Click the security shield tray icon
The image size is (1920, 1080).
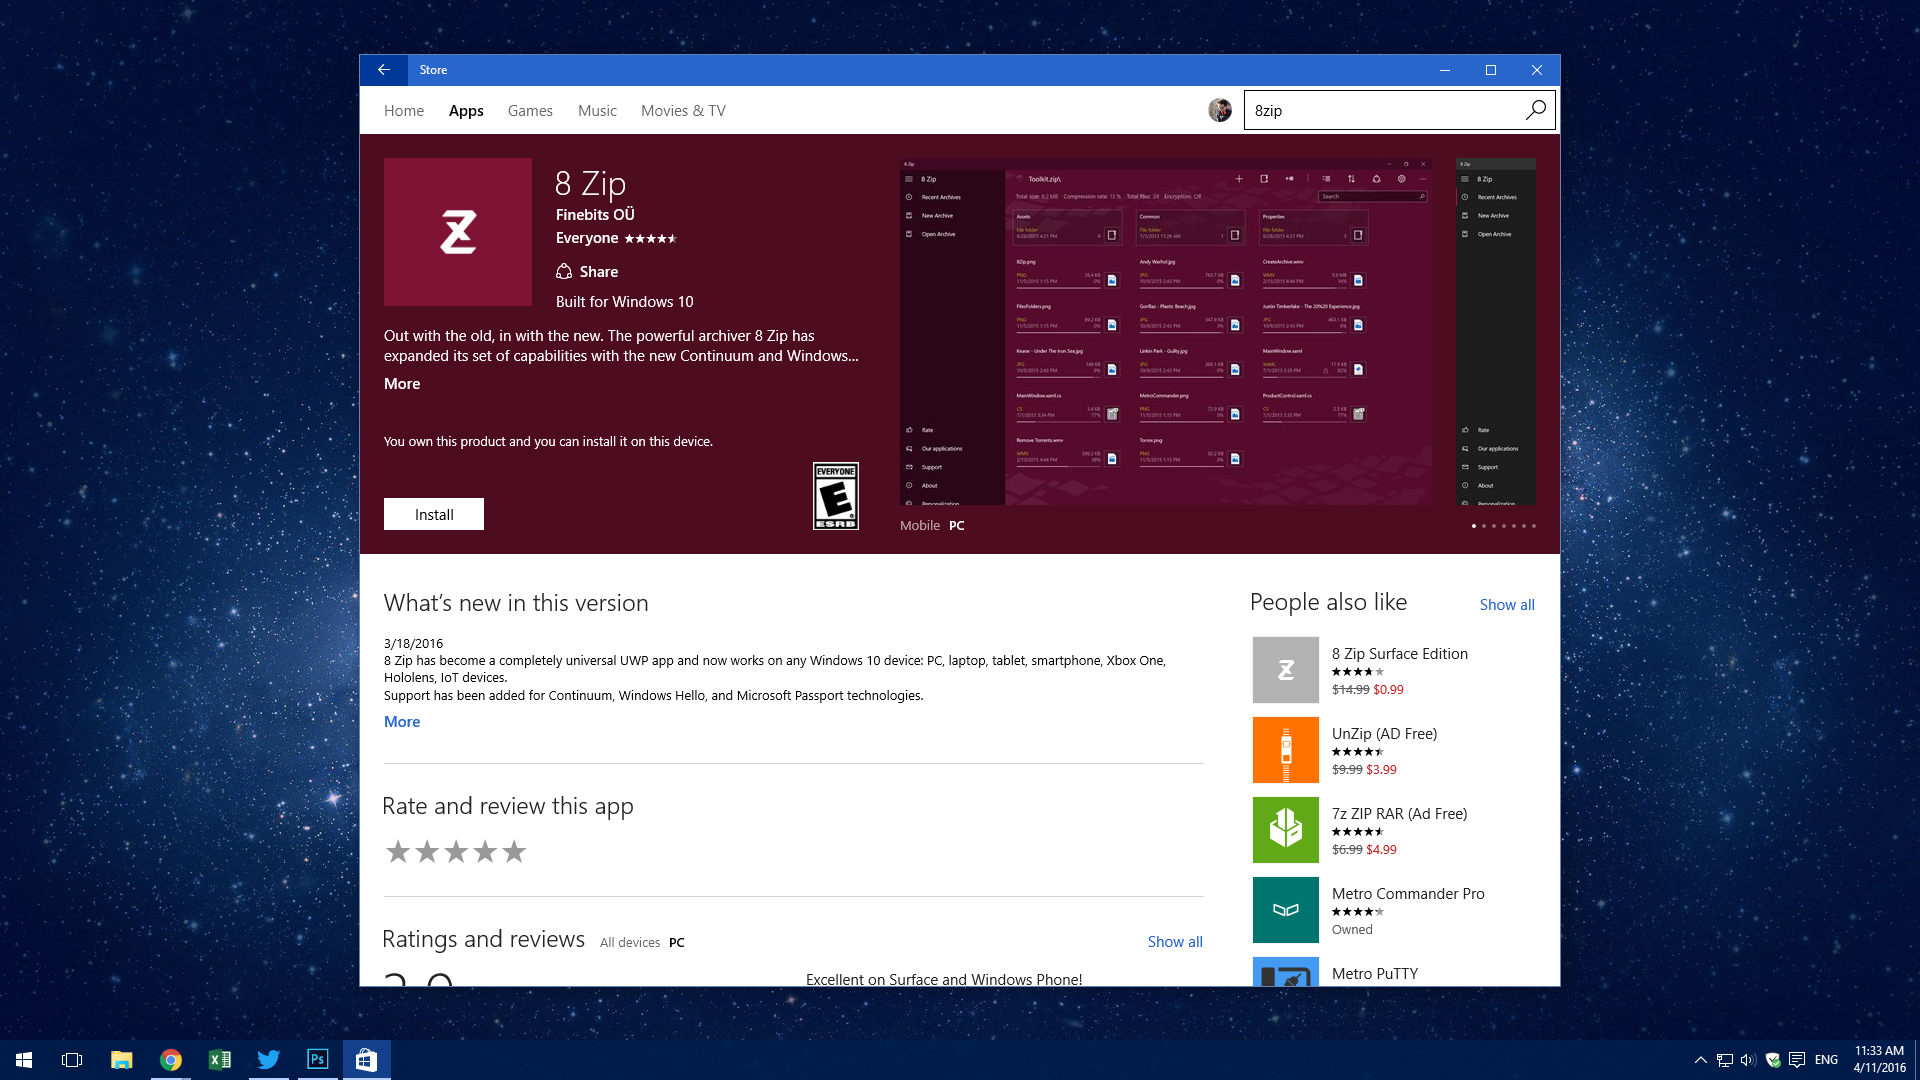(1772, 1060)
